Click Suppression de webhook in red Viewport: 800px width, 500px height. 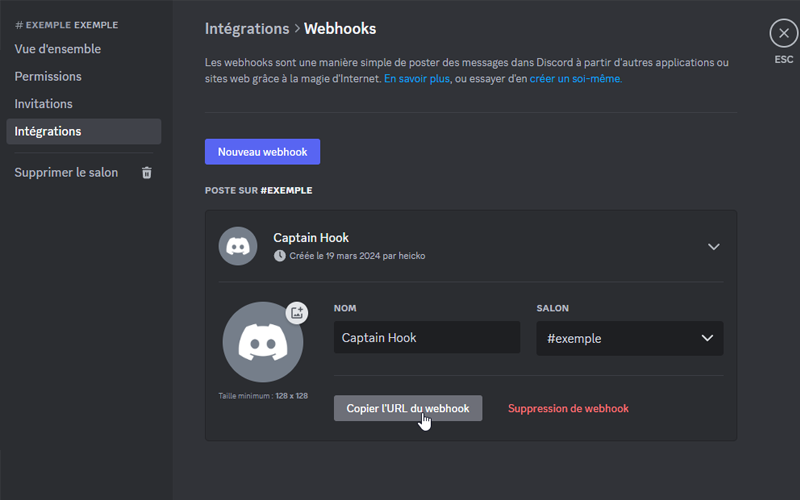(x=568, y=408)
